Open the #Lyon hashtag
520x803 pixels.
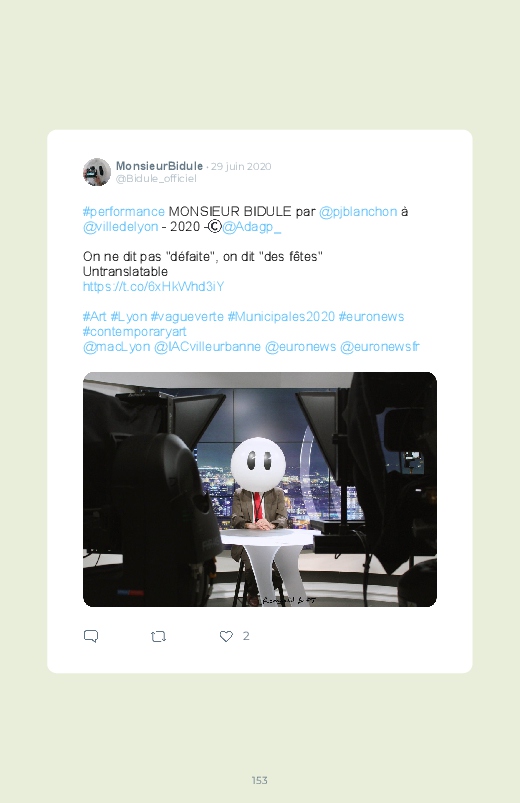129,316
